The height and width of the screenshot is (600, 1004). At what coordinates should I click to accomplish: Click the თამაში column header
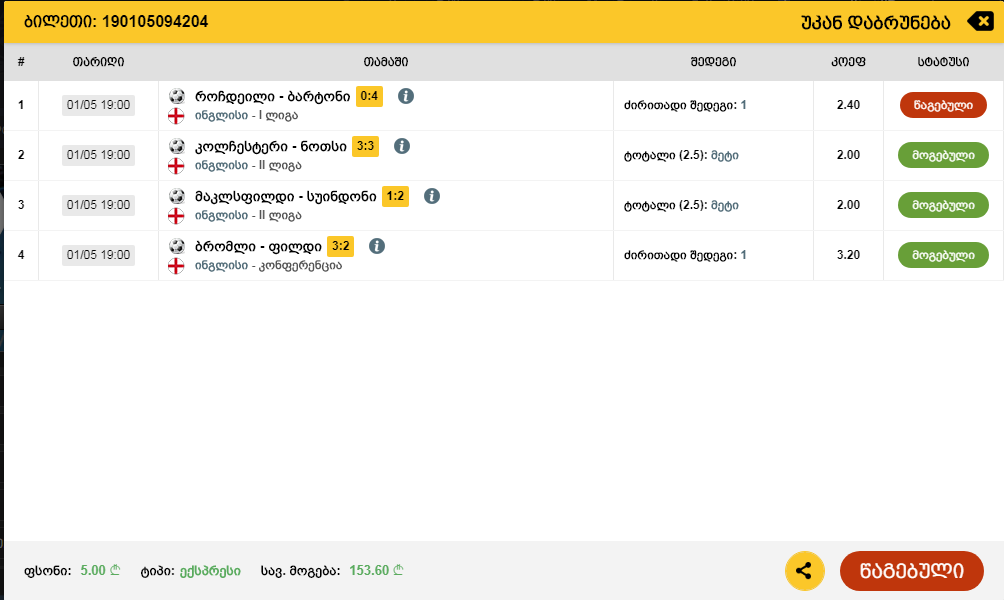(x=385, y=62)
